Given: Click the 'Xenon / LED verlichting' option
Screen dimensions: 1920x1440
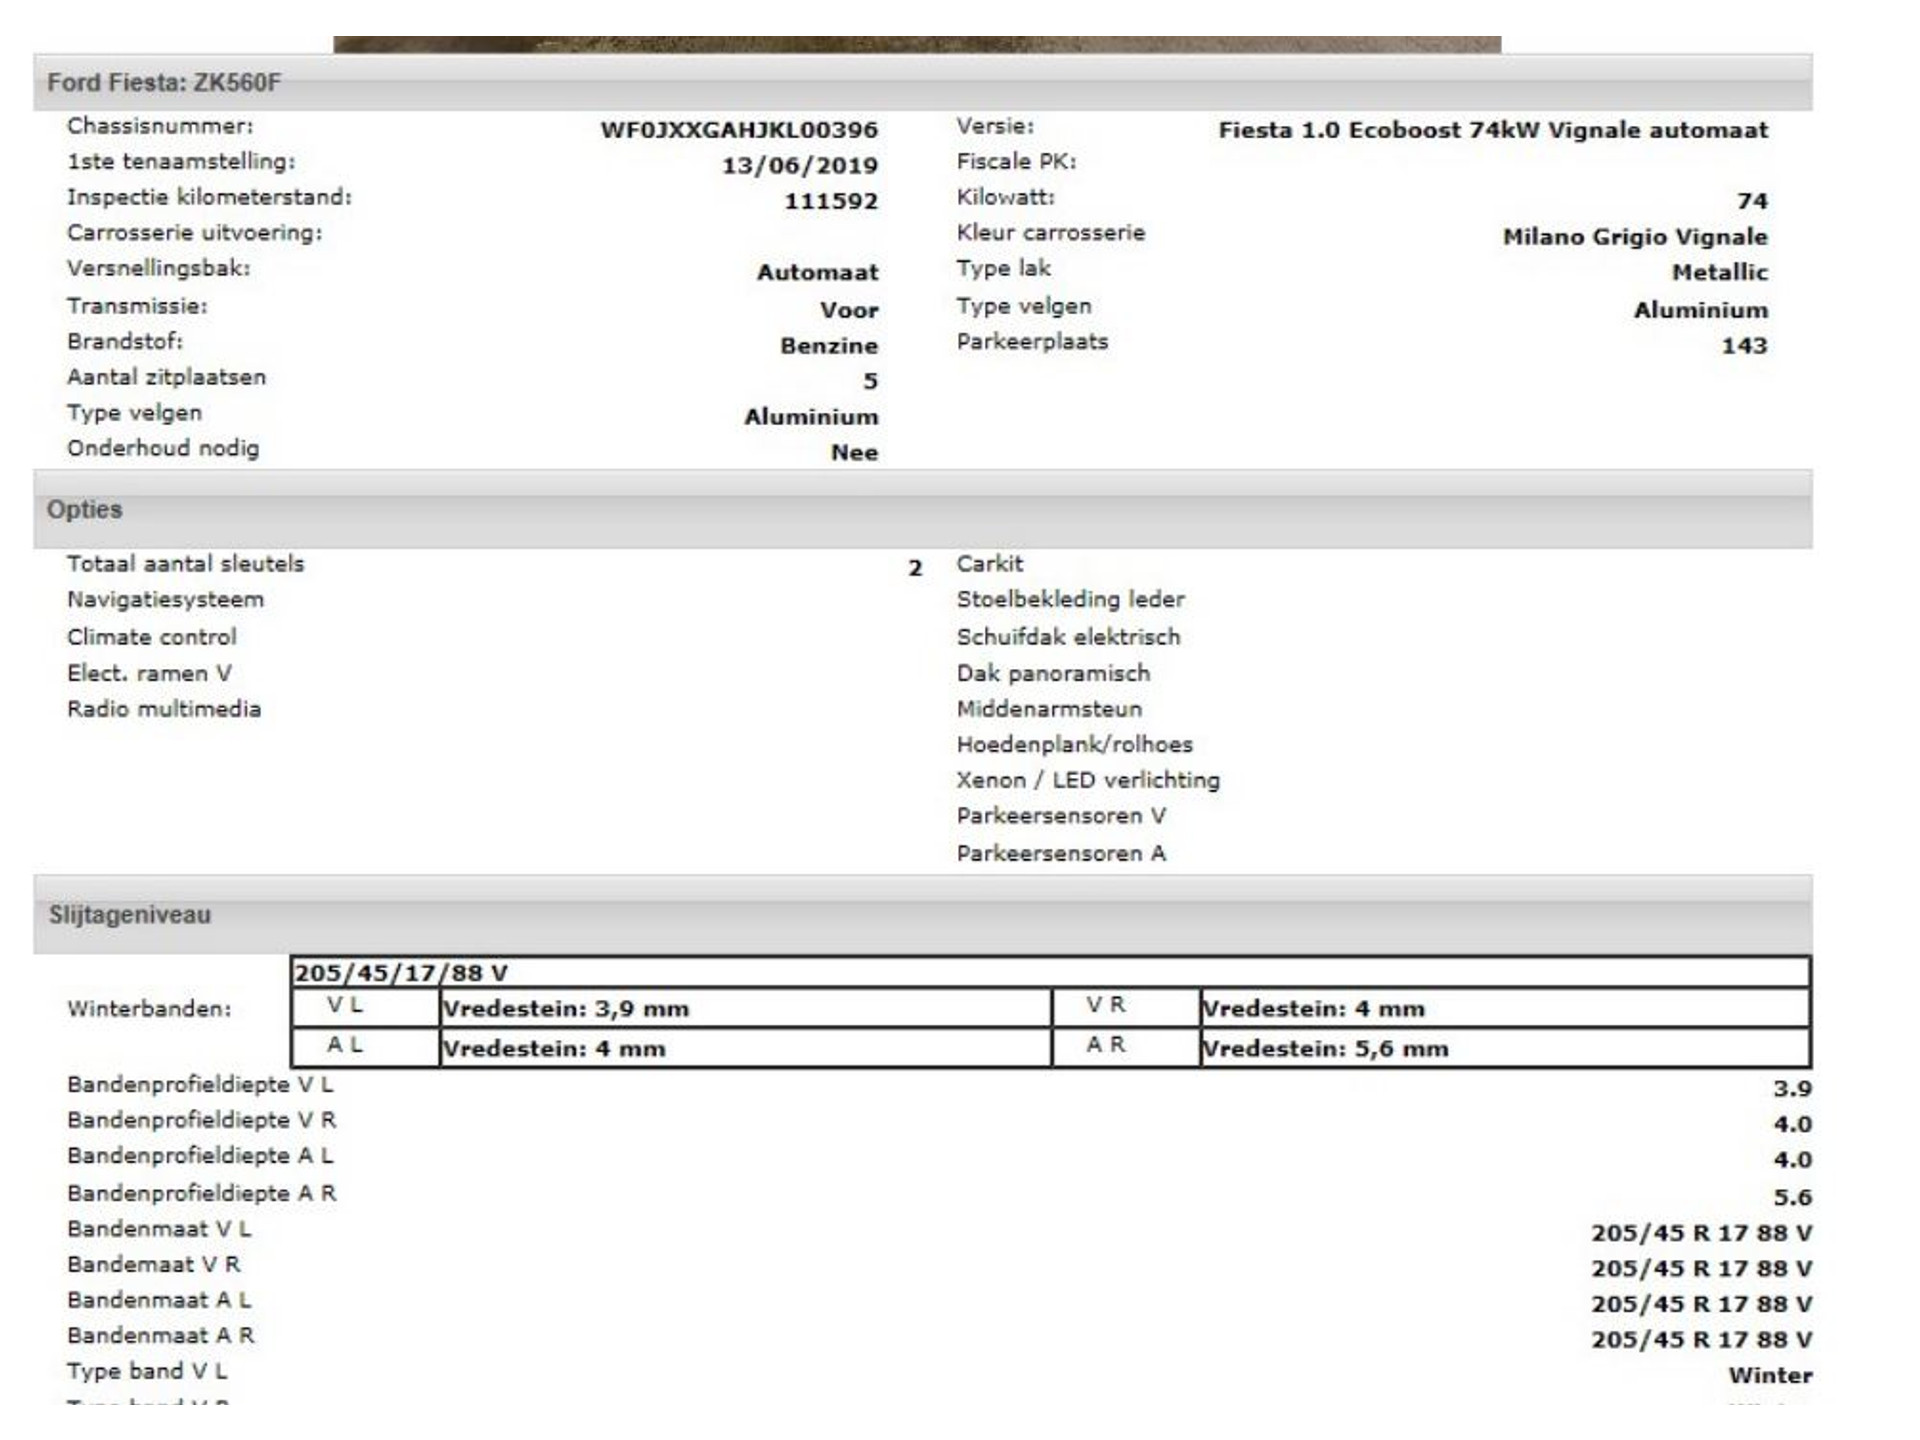Looking at the screenshot, I should tap(1088, 780).
